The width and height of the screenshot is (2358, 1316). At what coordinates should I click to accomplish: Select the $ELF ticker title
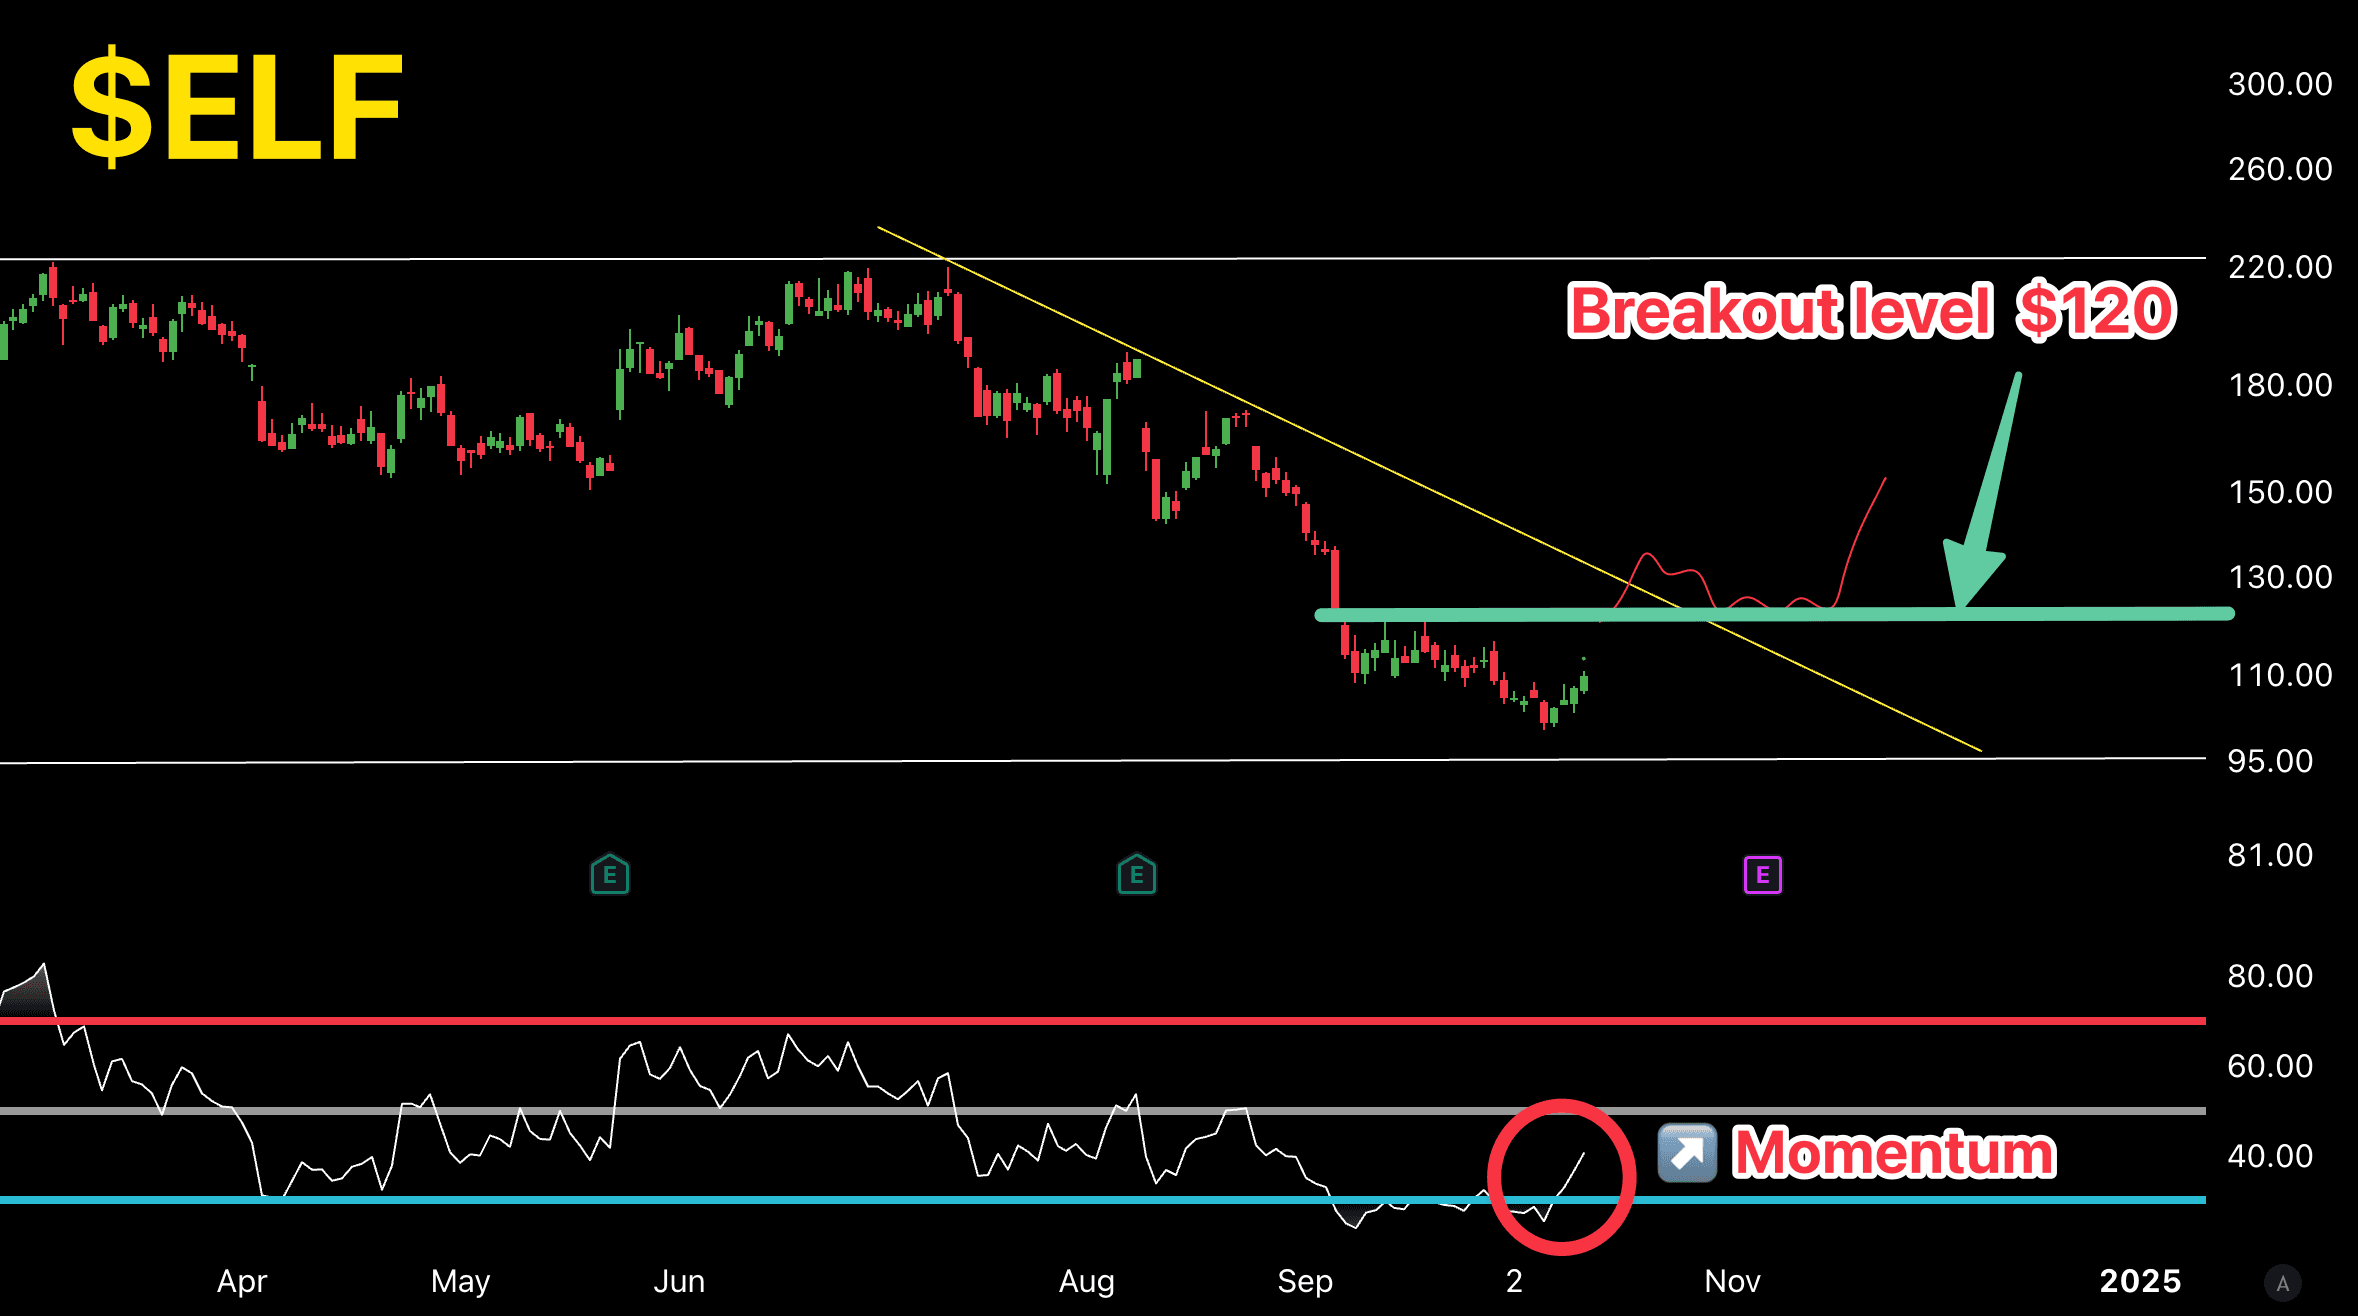237,105
